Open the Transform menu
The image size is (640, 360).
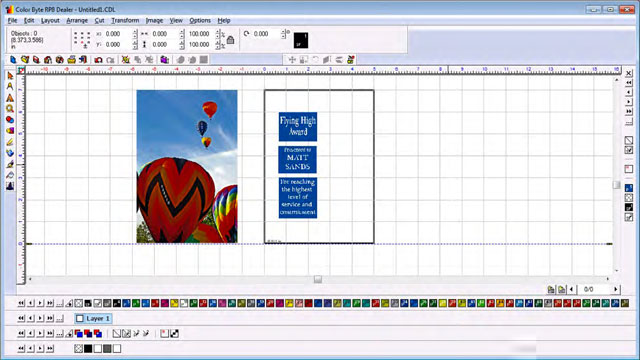125,20
